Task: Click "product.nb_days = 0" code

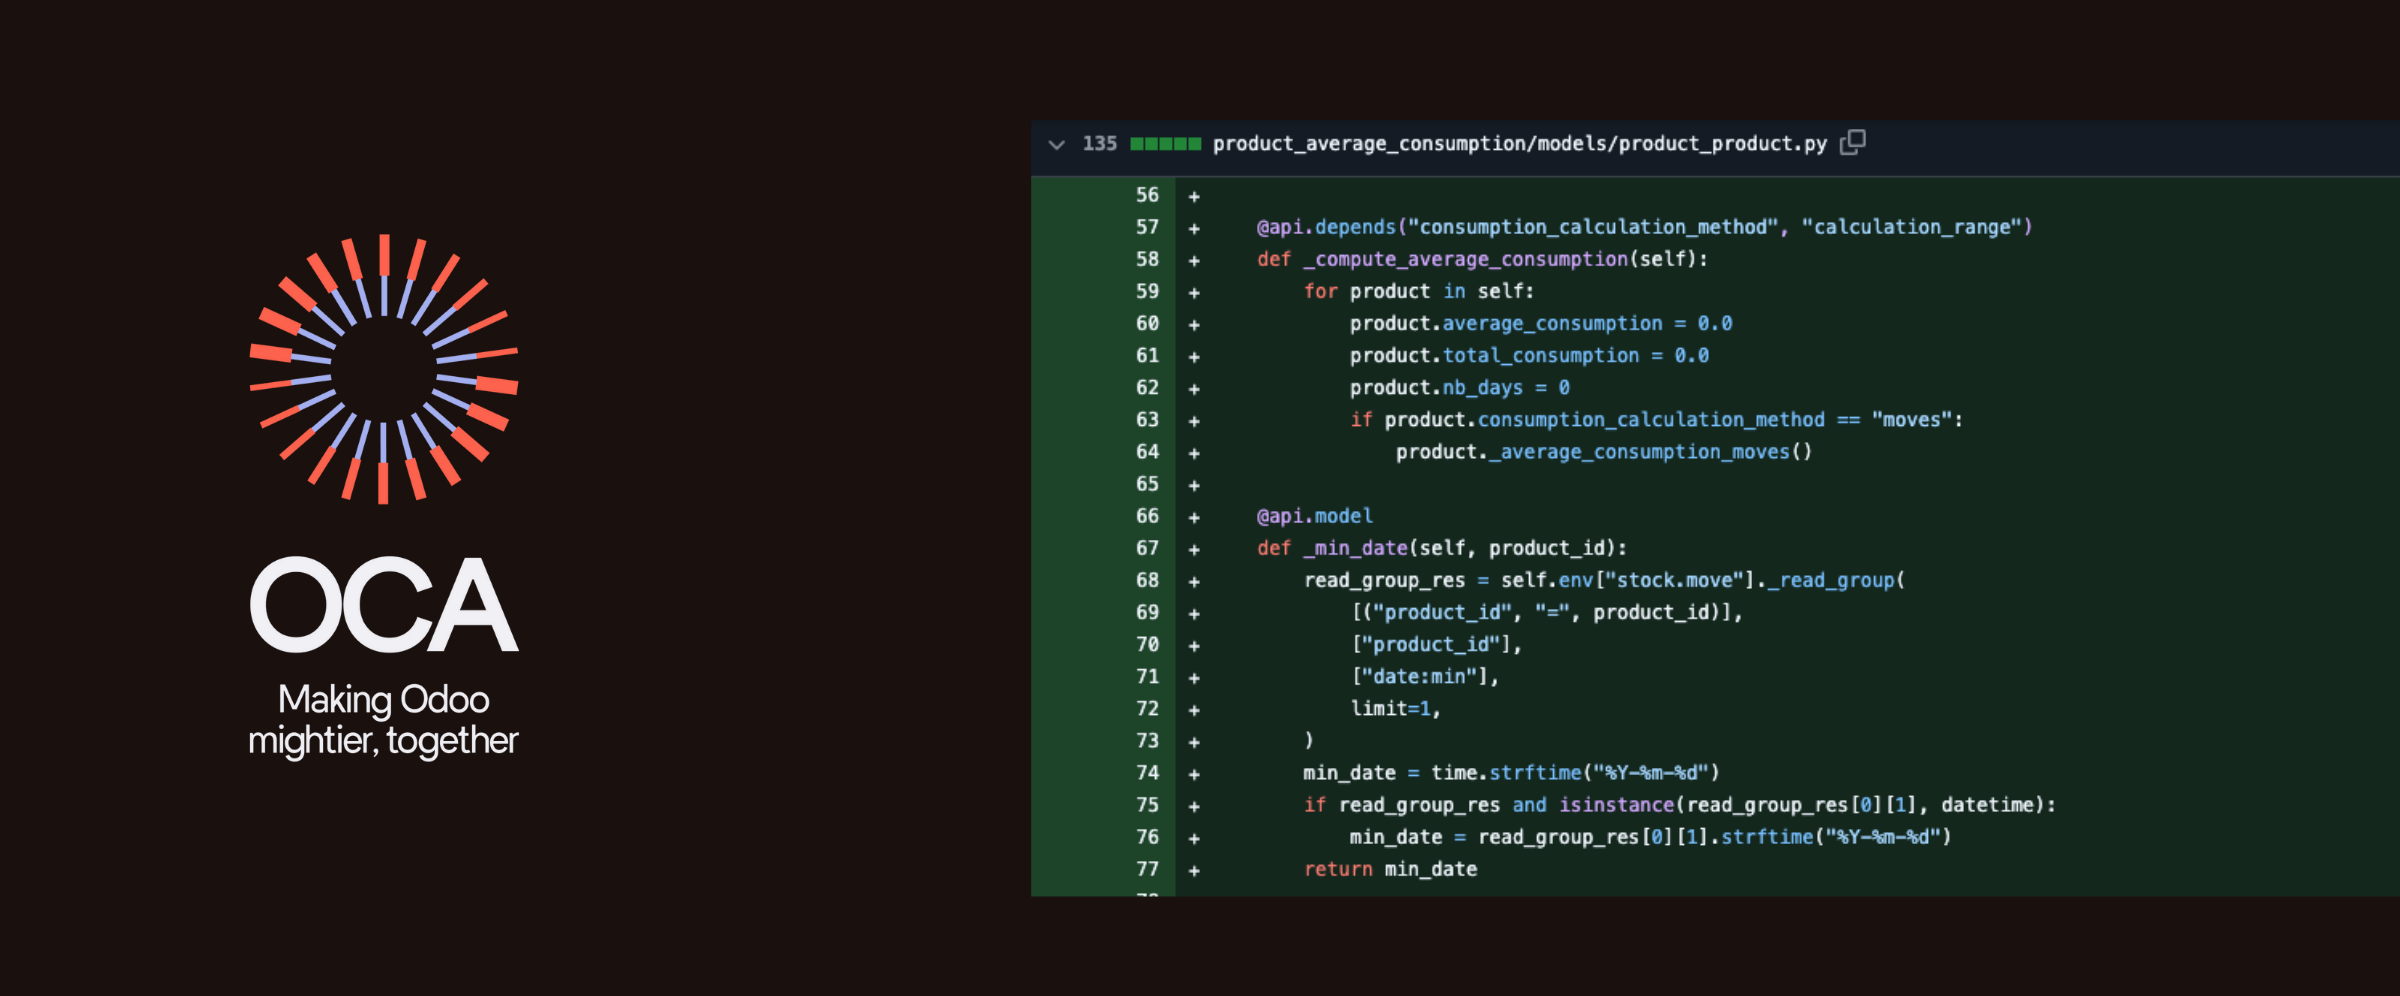Action: click(x=1459, y=387)
